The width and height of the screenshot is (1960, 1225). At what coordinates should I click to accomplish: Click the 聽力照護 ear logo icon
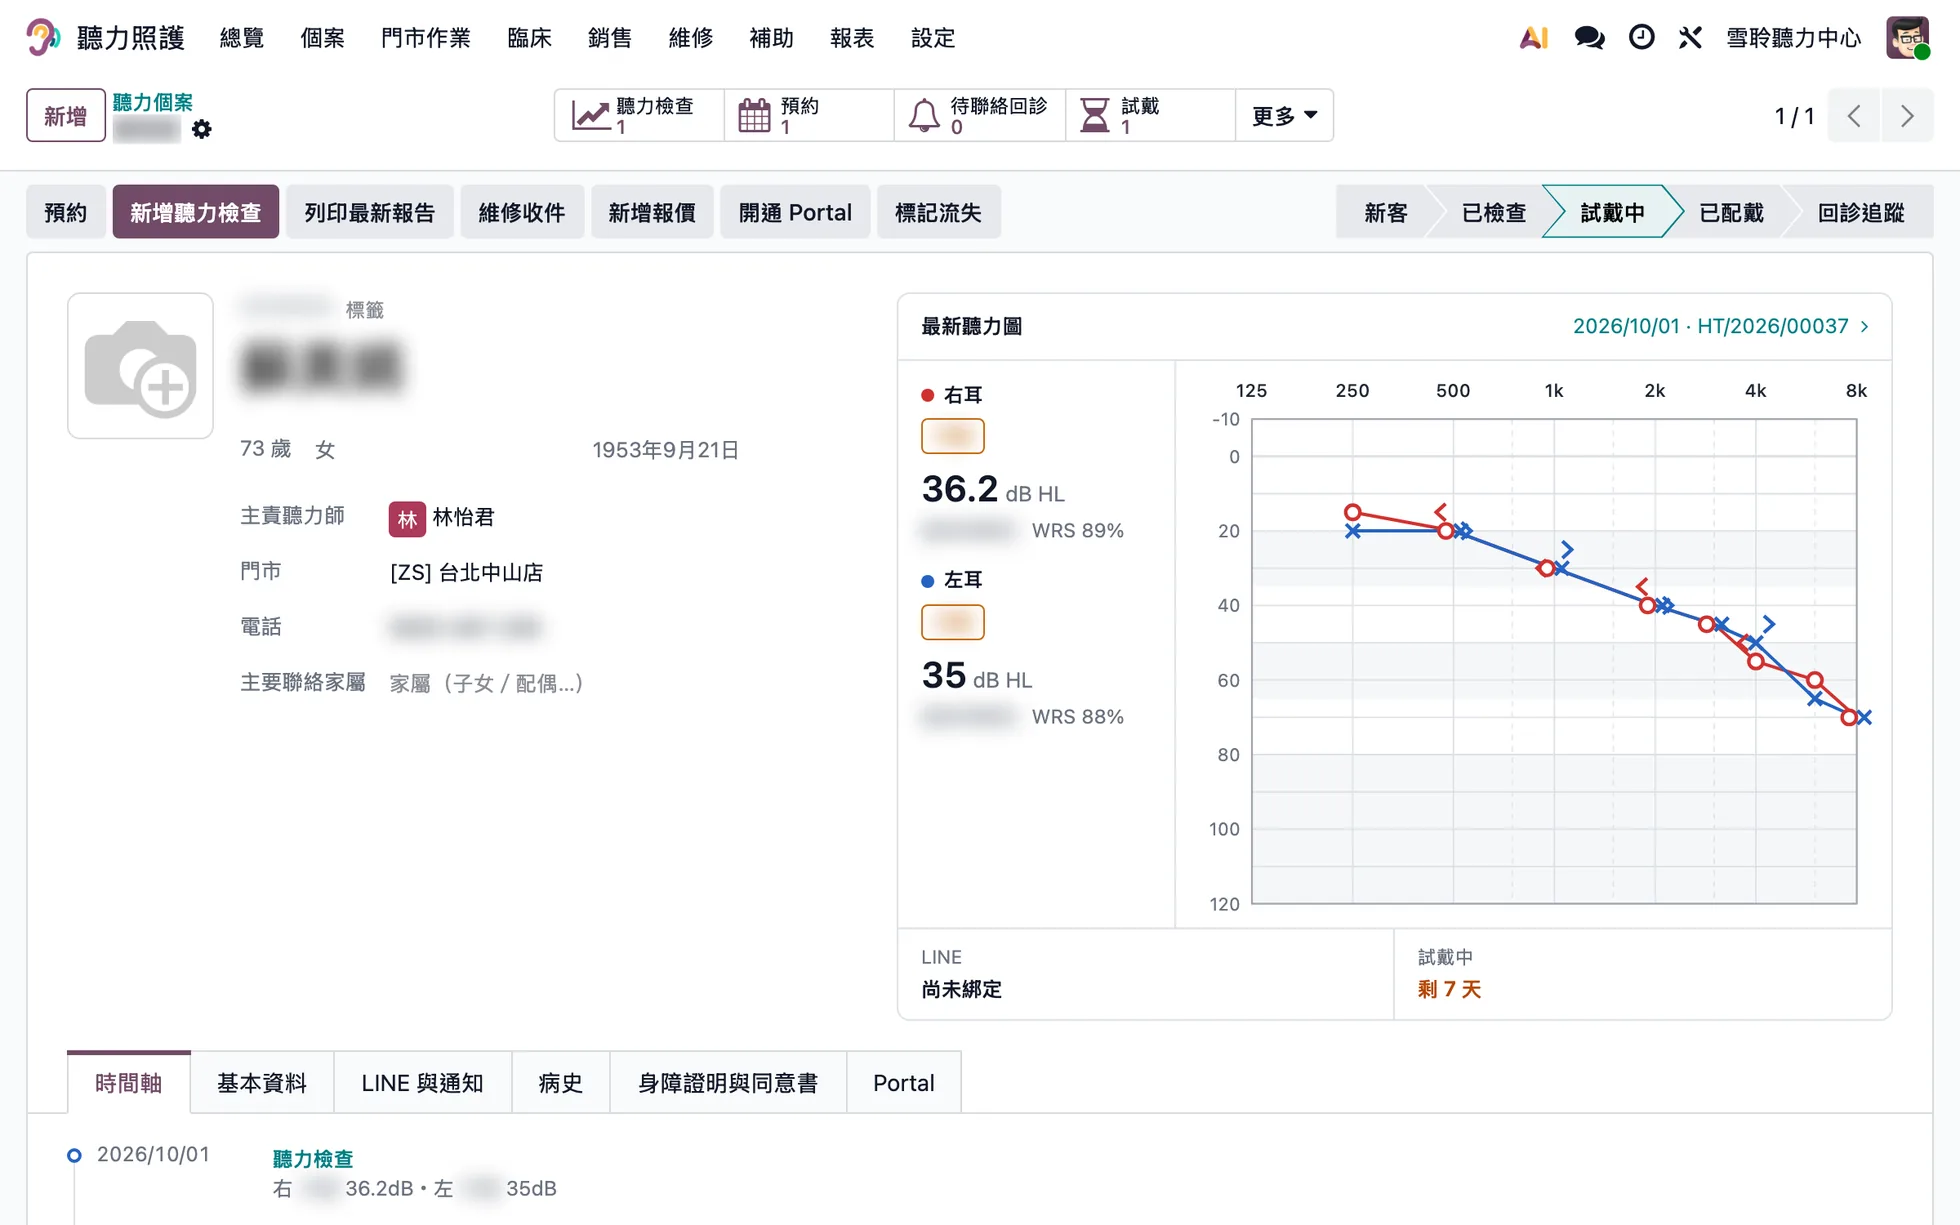pos(42,38)
